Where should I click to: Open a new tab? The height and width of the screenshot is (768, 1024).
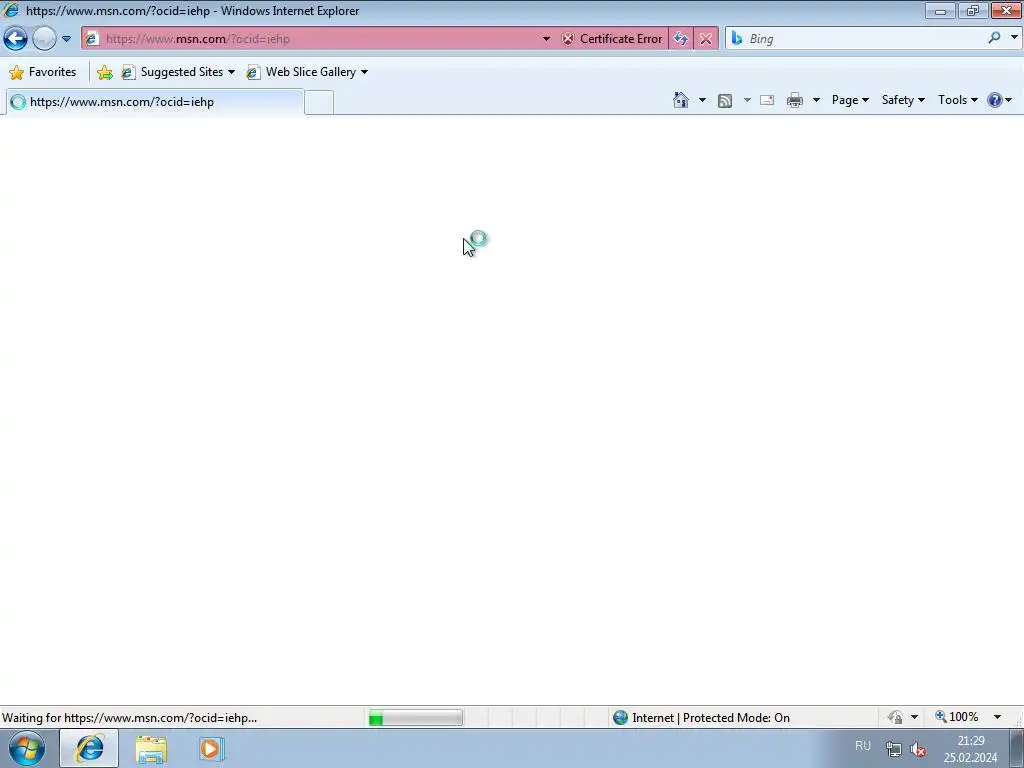click(x=319, y=103)
